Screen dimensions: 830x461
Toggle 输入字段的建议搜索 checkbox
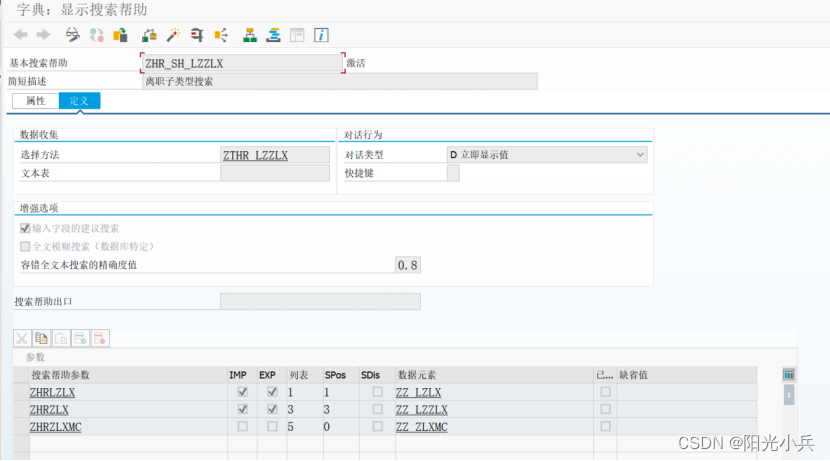tap(25, 228)
